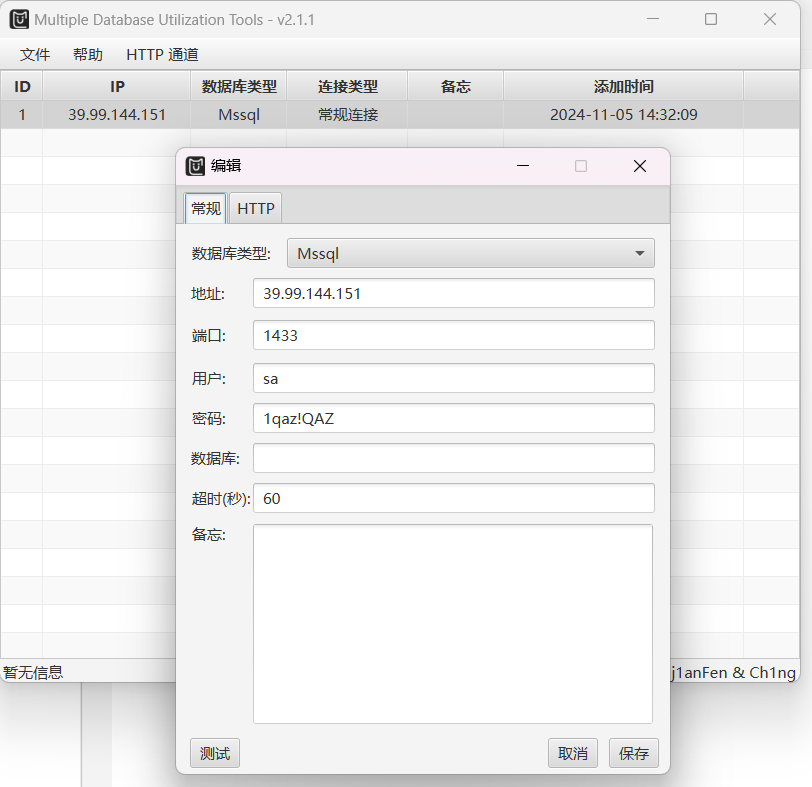Sort by the table's 备忘 column header

click(456, 86)
